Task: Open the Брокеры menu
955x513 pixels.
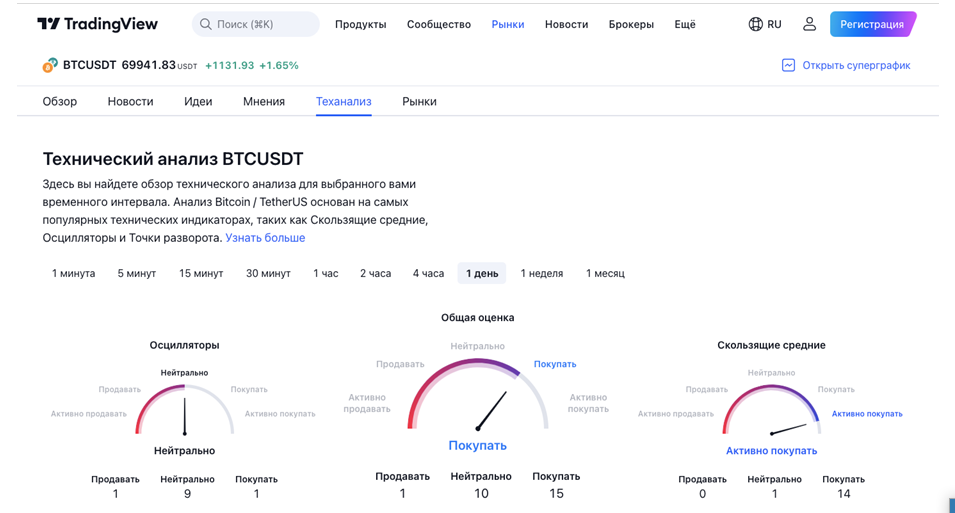Action: tap(631, 24)
